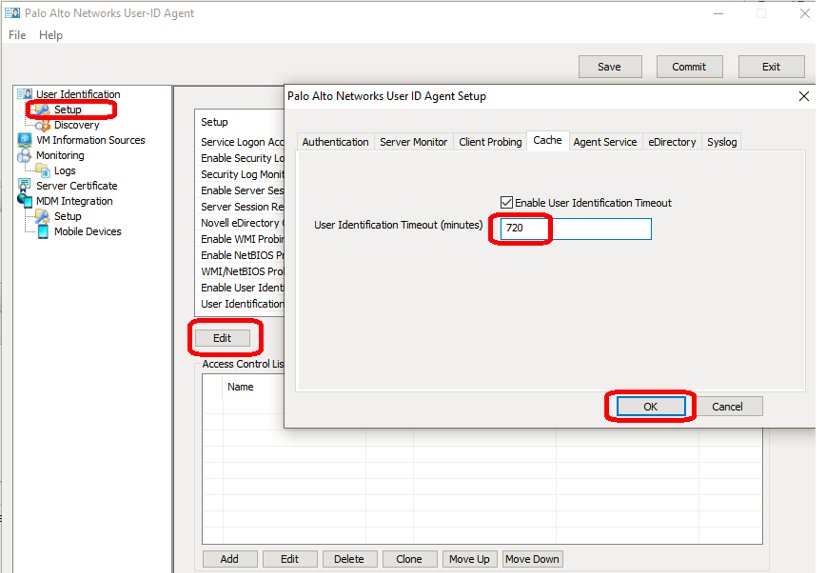
Task: Switch to the Syslog tab
Action: tap(722, 142)
